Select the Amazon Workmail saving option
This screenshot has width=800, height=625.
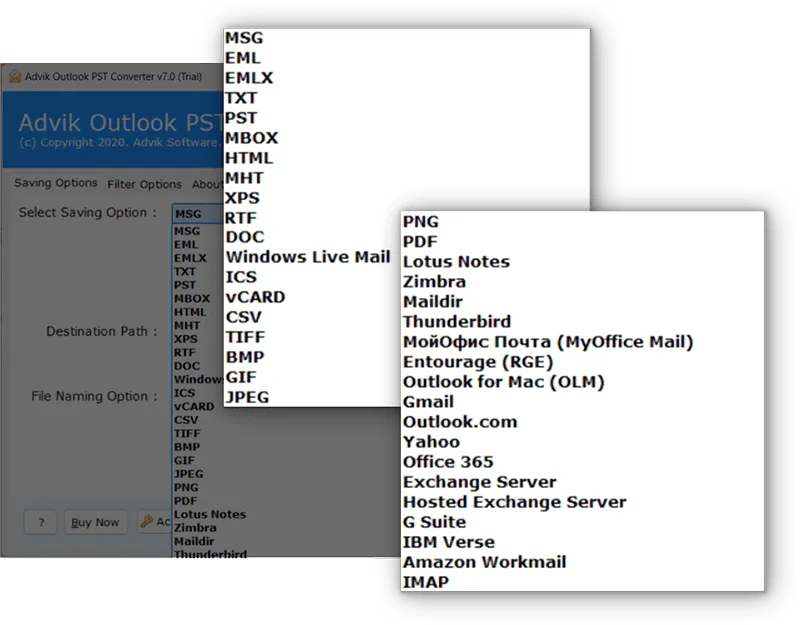click(484, 562)
